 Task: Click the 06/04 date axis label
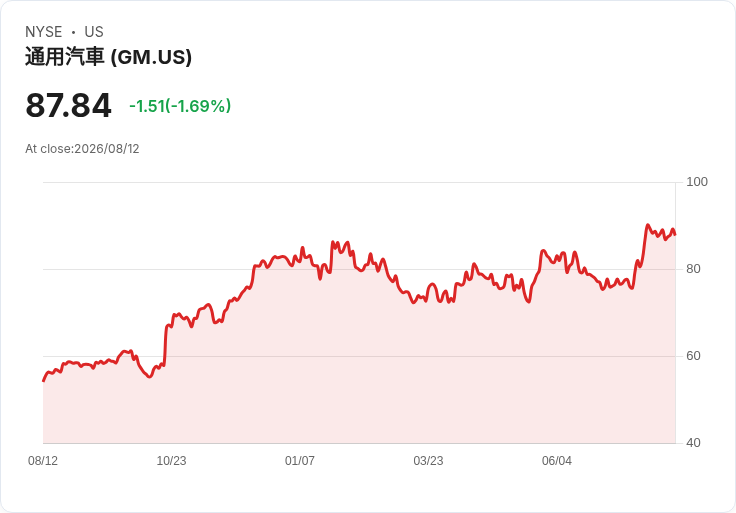[557, 461]
